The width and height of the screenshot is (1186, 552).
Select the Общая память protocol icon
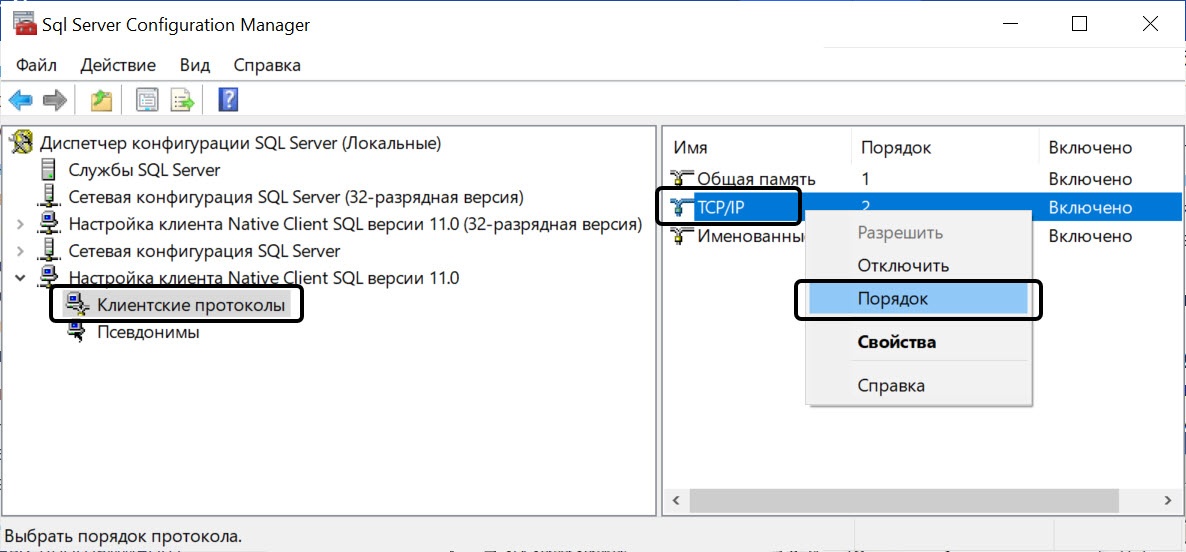click(683, 179)
